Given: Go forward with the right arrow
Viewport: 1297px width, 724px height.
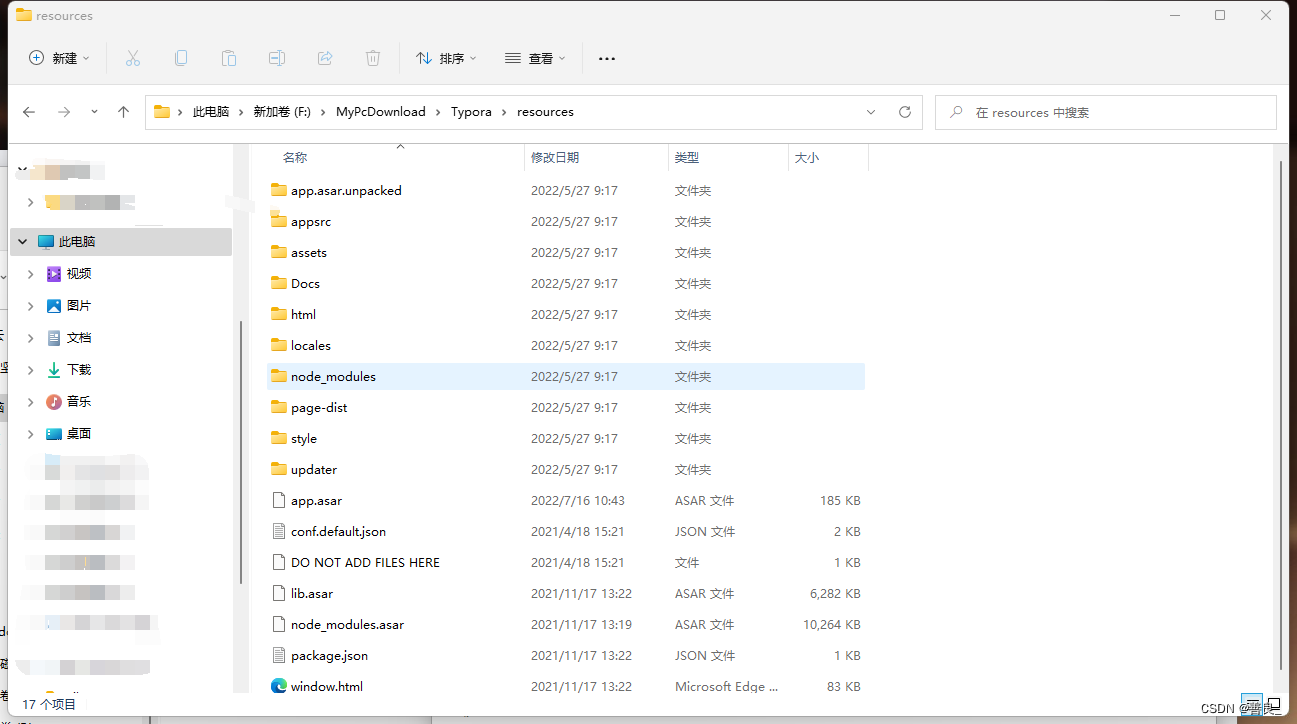Looking at the screenshot, I should [64, 112].
